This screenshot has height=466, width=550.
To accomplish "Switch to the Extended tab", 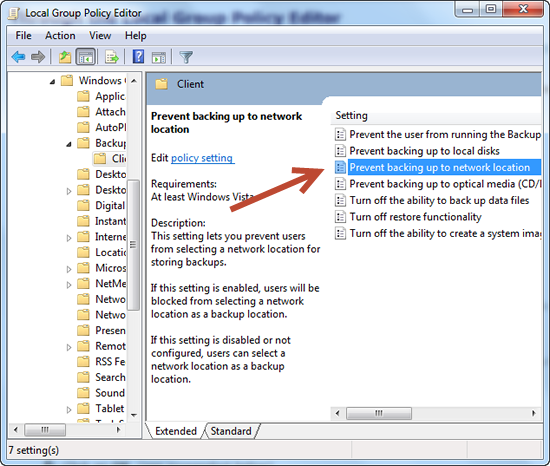I will (x=176, y=431).
